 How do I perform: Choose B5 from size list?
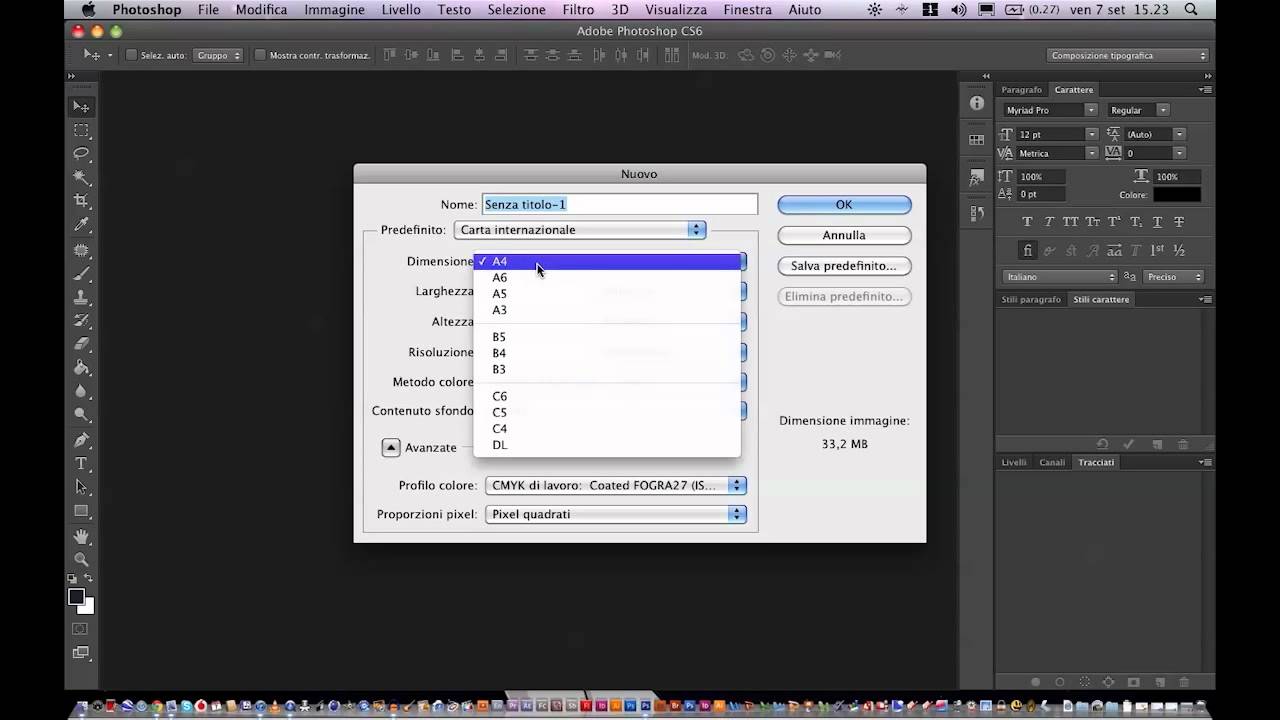pos(607,337)
